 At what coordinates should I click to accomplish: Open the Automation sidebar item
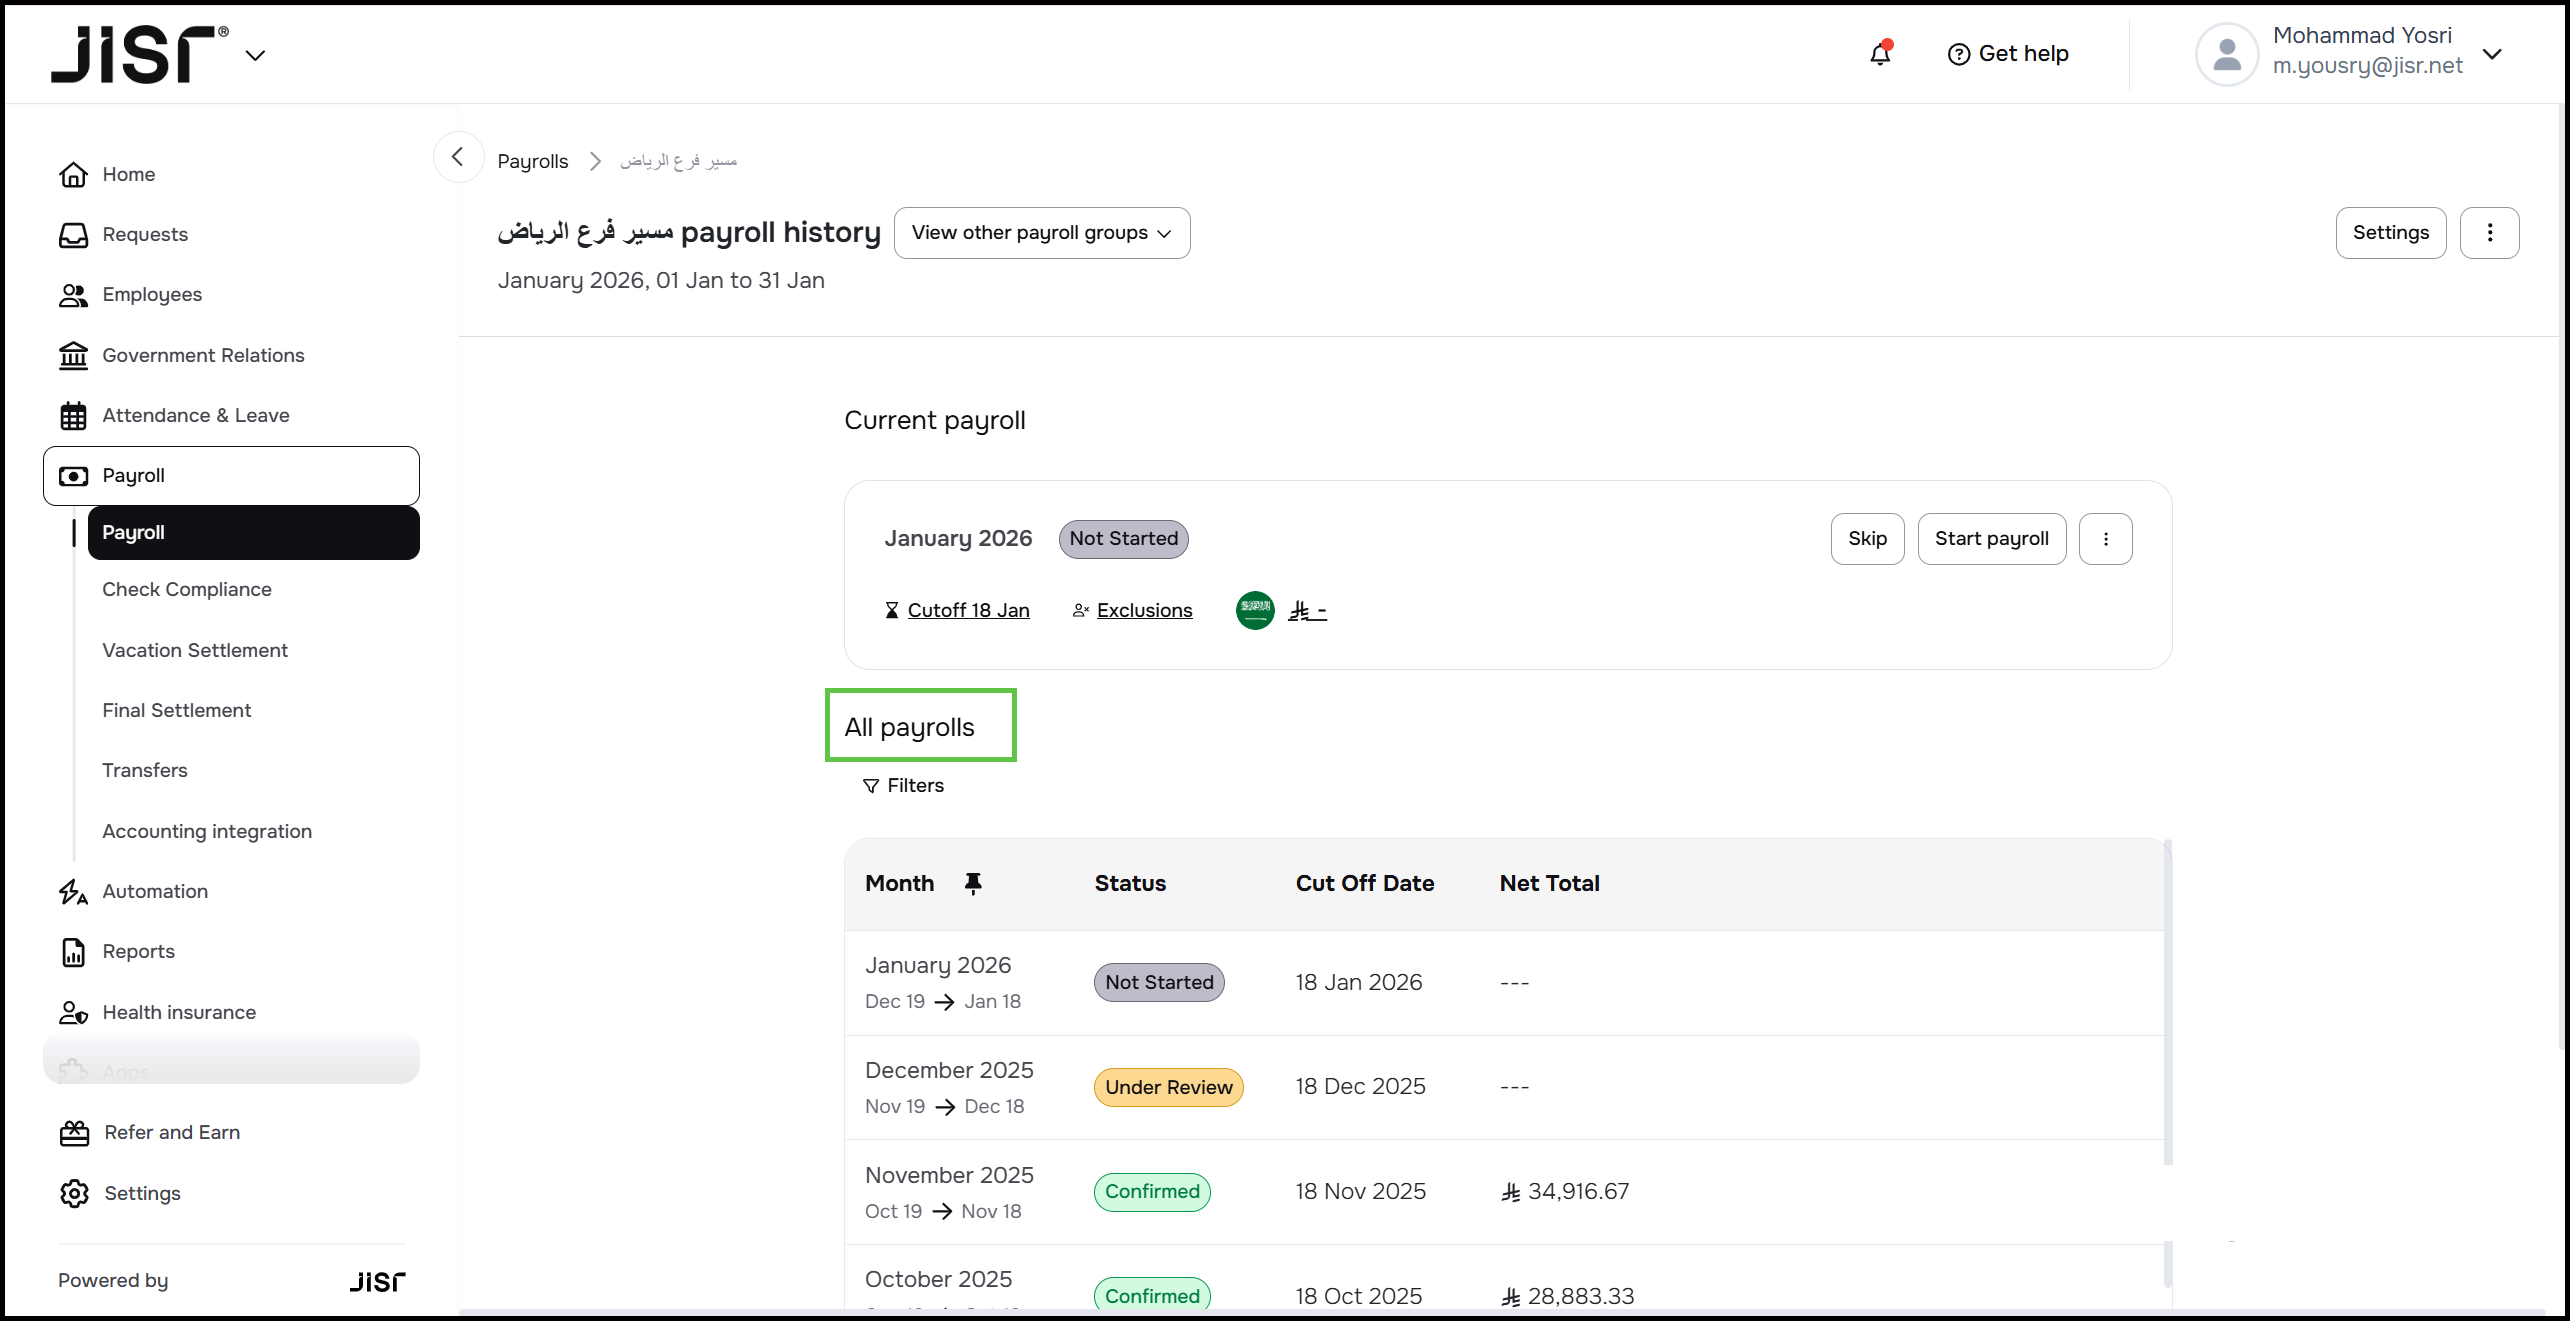154,891
